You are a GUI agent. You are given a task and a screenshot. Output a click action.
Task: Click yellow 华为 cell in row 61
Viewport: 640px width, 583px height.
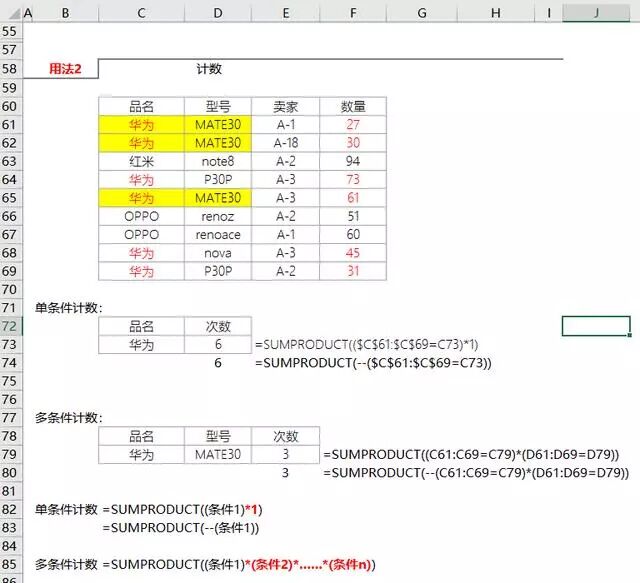pyautogui.click(x=141, y=125)
